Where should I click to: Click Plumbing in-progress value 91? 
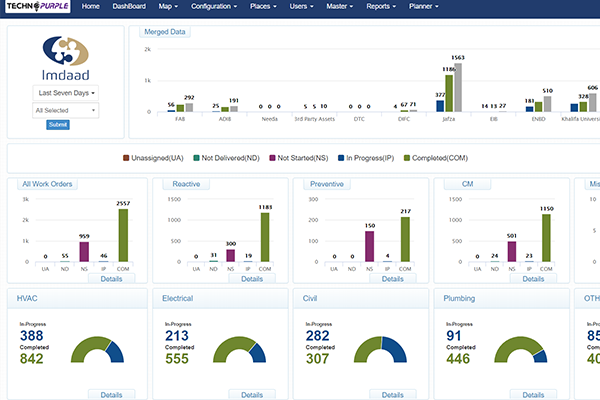(x=453, y=336)
